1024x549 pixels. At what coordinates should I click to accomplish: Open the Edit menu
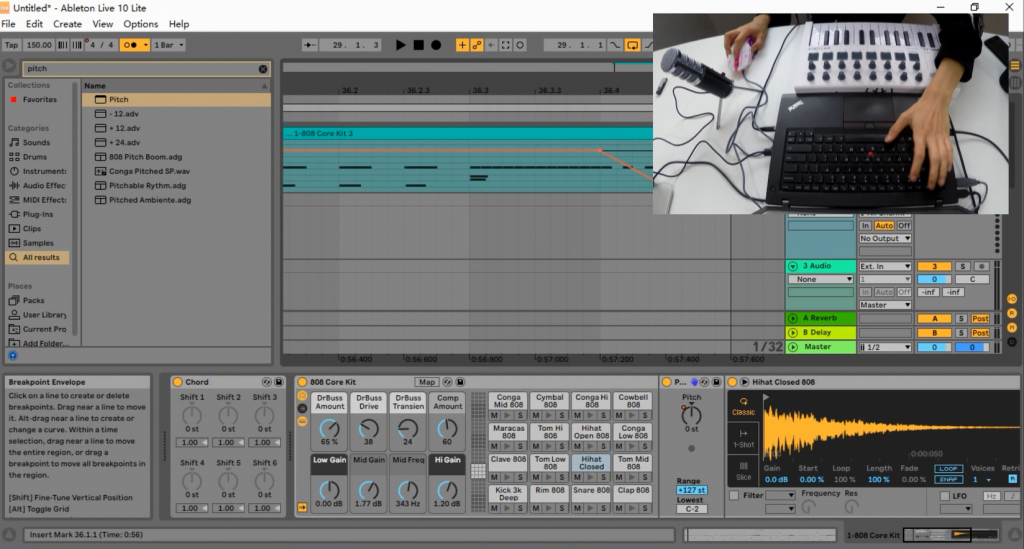click(x=34, y=24)
